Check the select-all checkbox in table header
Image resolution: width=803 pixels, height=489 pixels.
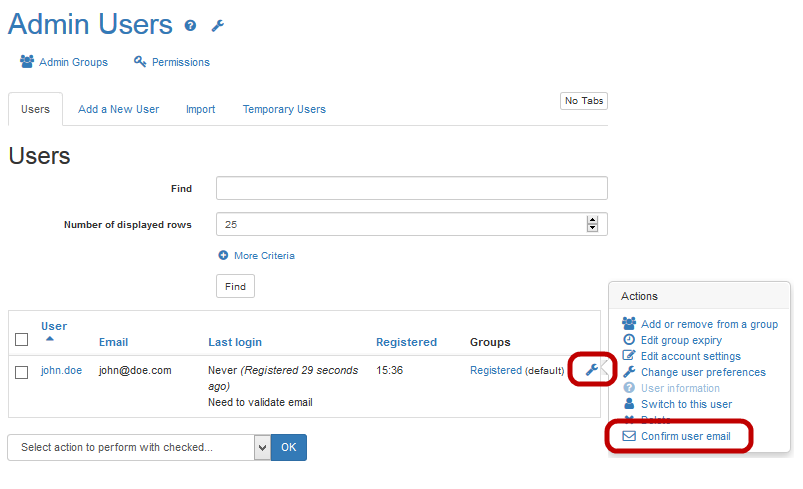22,341
